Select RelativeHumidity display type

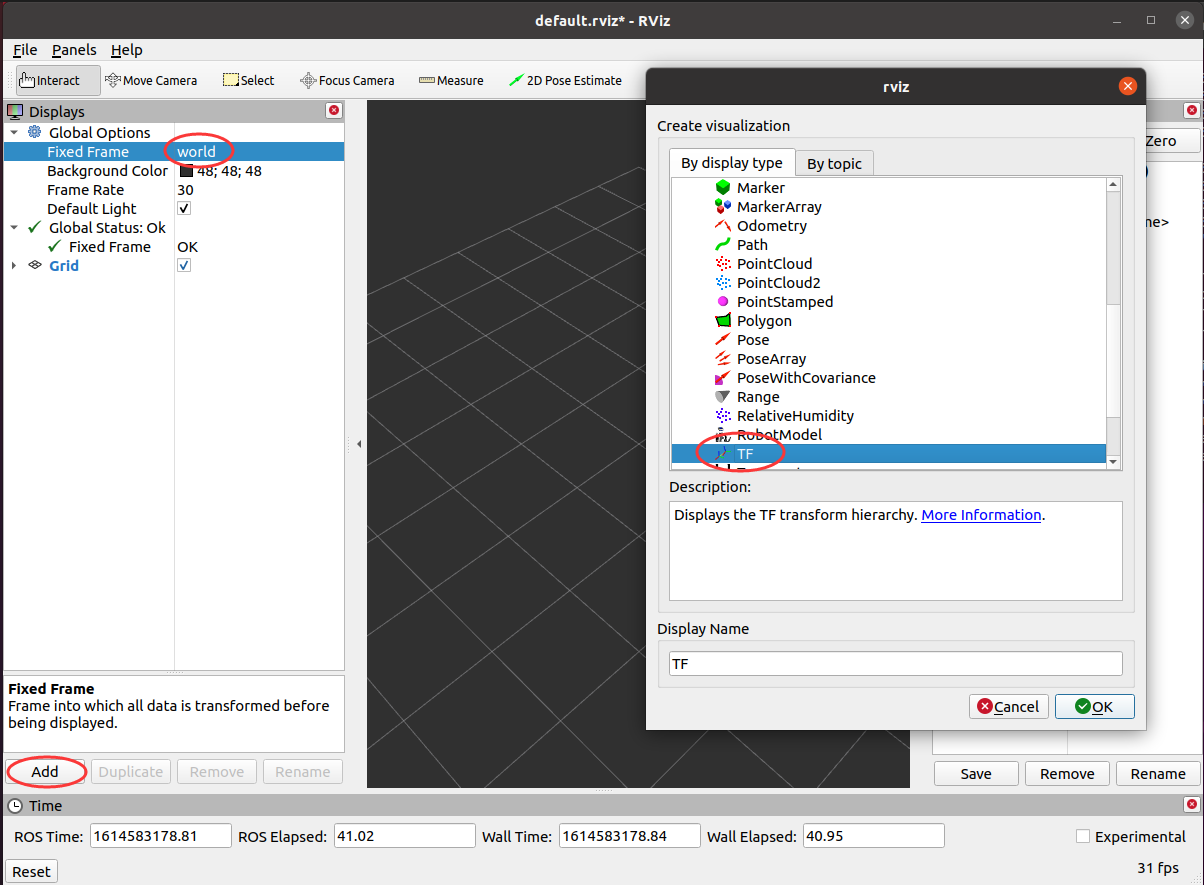pos(785,416)
